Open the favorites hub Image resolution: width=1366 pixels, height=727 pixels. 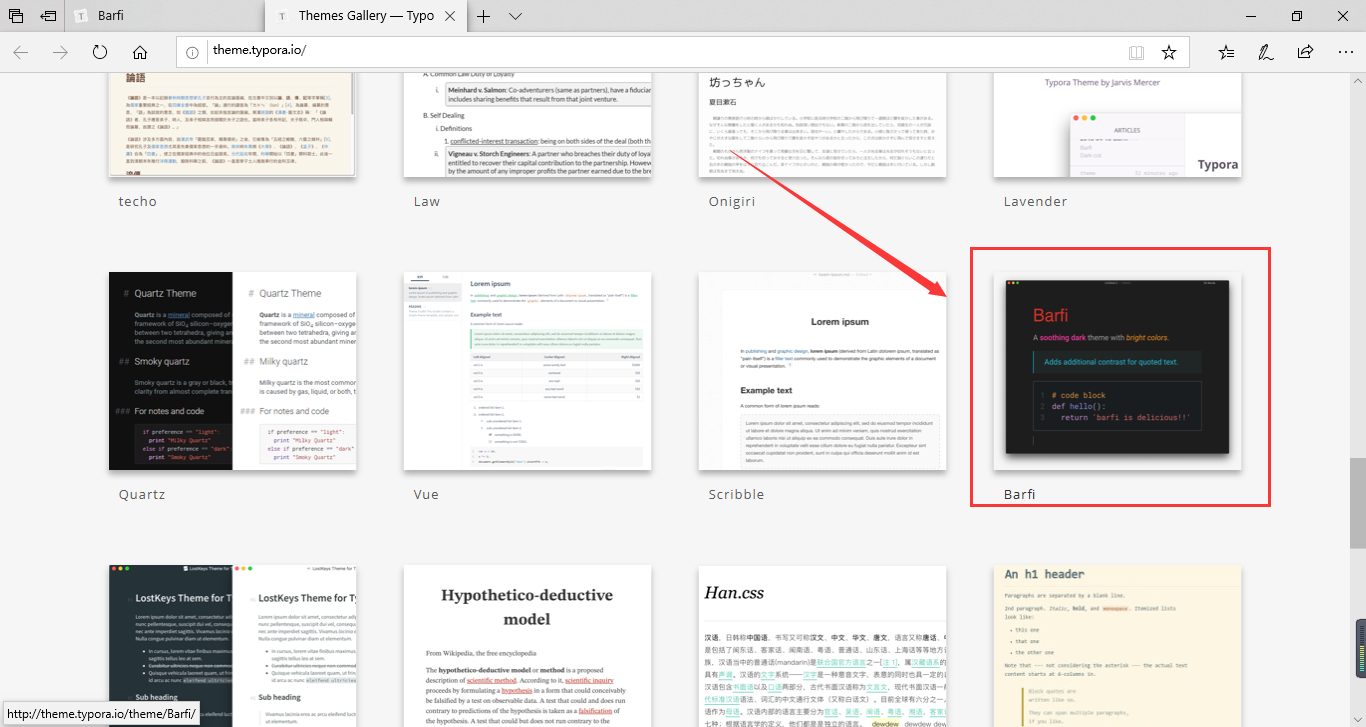[x=1227, y=52]
